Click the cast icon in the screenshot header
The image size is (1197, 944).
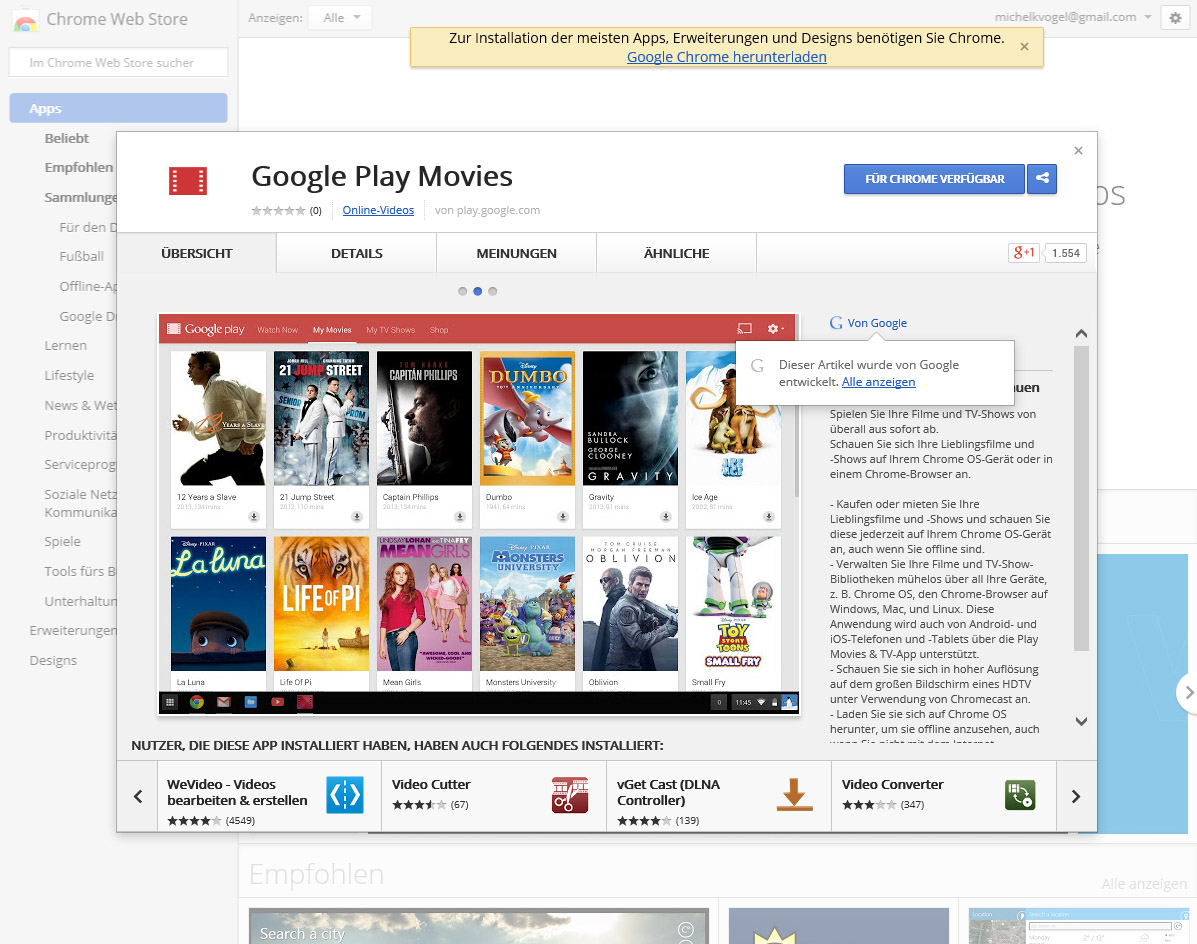click(x=744, y=328)
